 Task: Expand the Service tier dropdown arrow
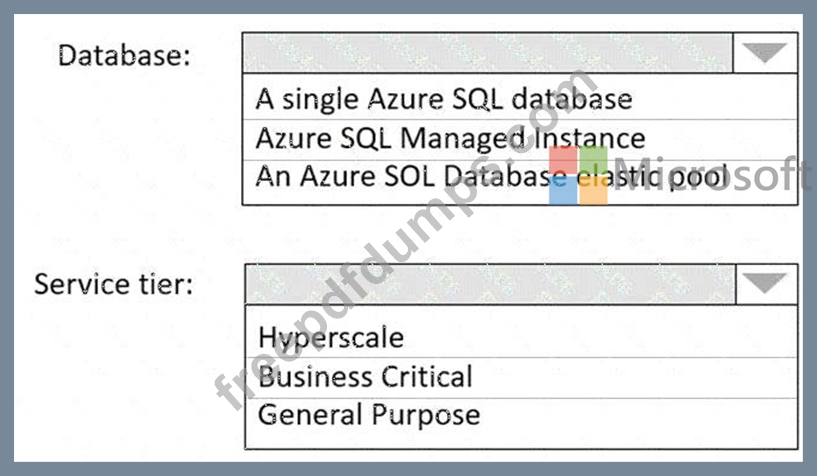pos(766,284)
